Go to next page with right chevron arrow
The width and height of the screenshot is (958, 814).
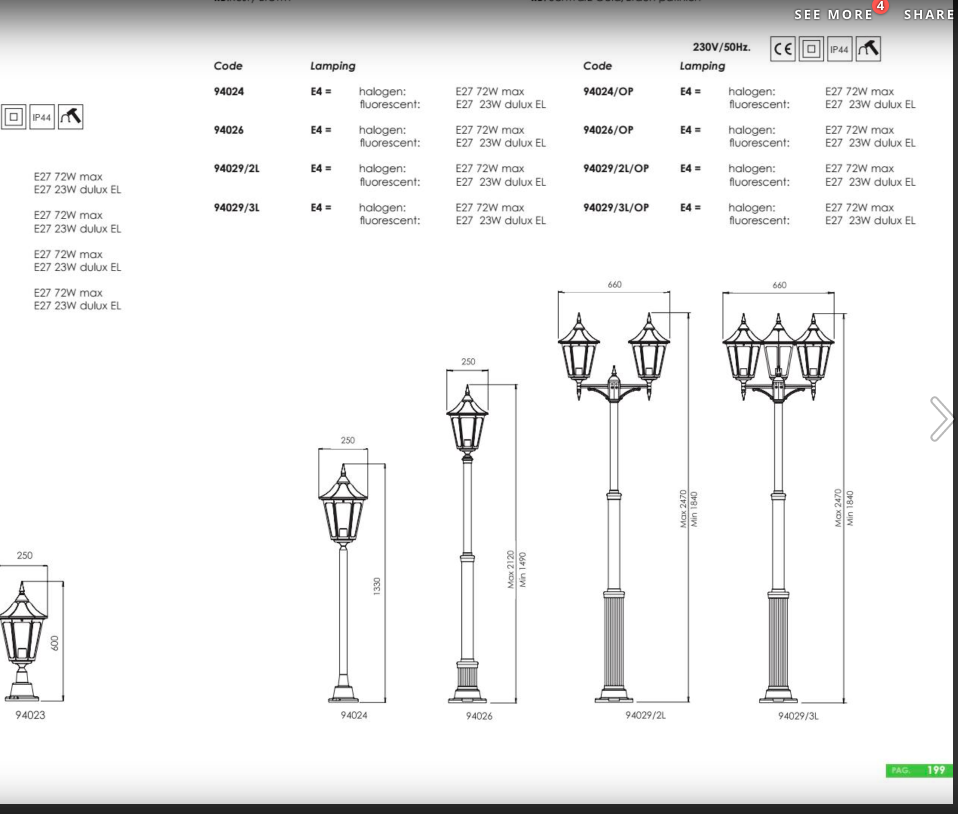pyautogui.click(x=940, y=419)
